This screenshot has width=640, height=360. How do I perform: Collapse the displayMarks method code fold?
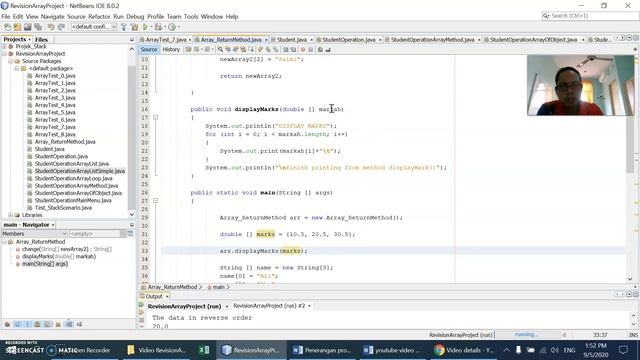point(156,118)
